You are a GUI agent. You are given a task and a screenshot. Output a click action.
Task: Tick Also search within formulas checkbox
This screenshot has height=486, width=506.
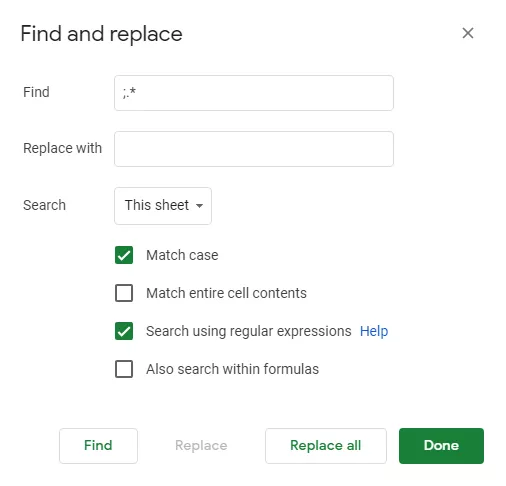(x=124, y=369)
